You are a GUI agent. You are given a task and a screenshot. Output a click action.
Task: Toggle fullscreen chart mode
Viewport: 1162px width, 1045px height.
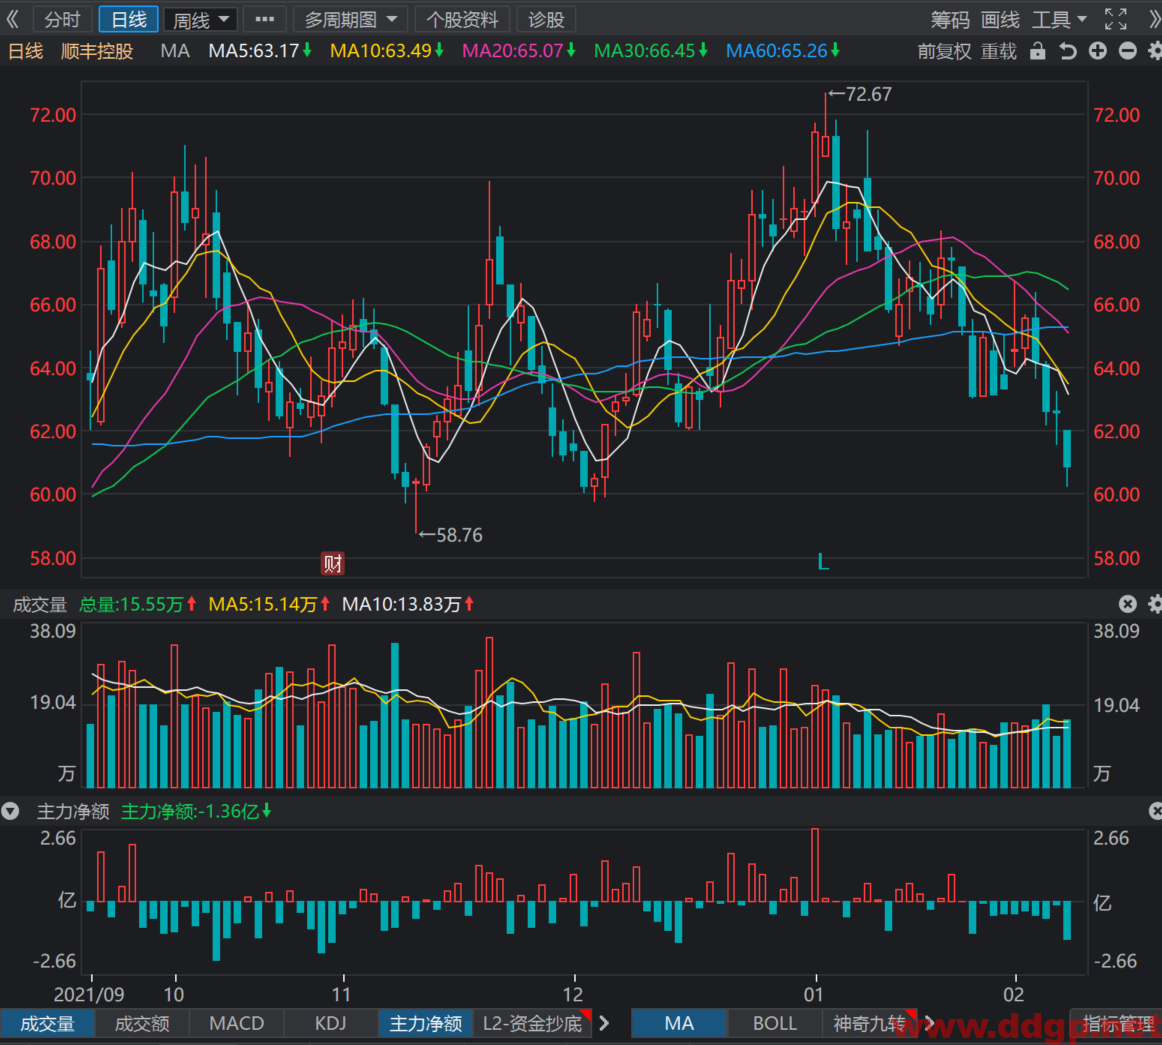click(1115, 19)
